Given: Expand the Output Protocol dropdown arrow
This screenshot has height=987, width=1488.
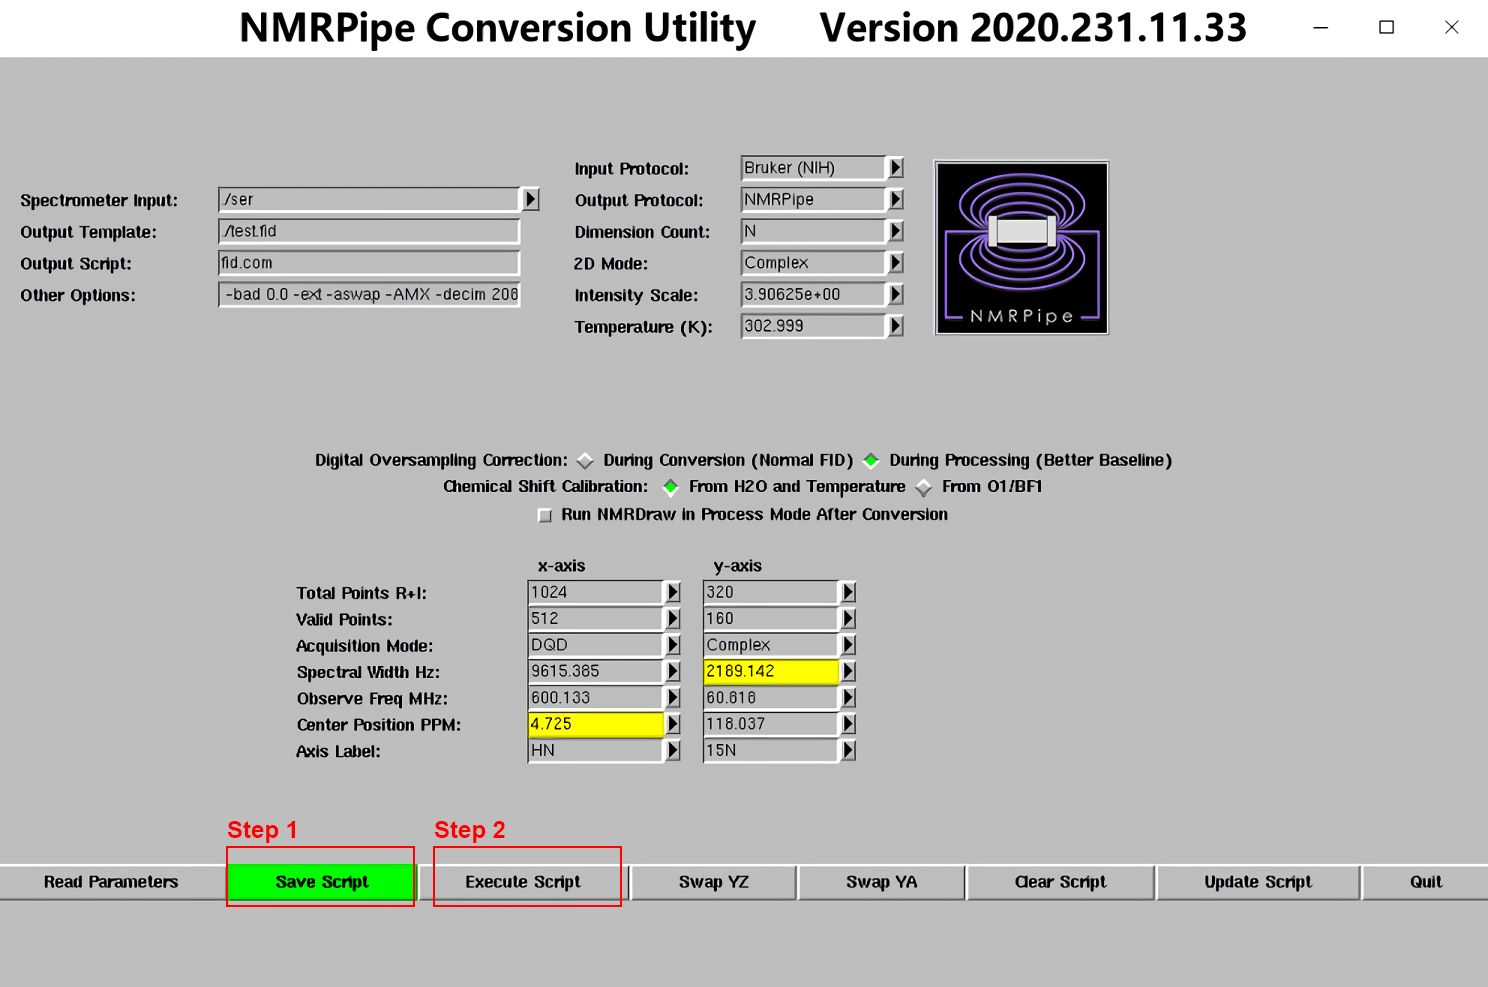Looking at the screenshot, I should (896, 199).
